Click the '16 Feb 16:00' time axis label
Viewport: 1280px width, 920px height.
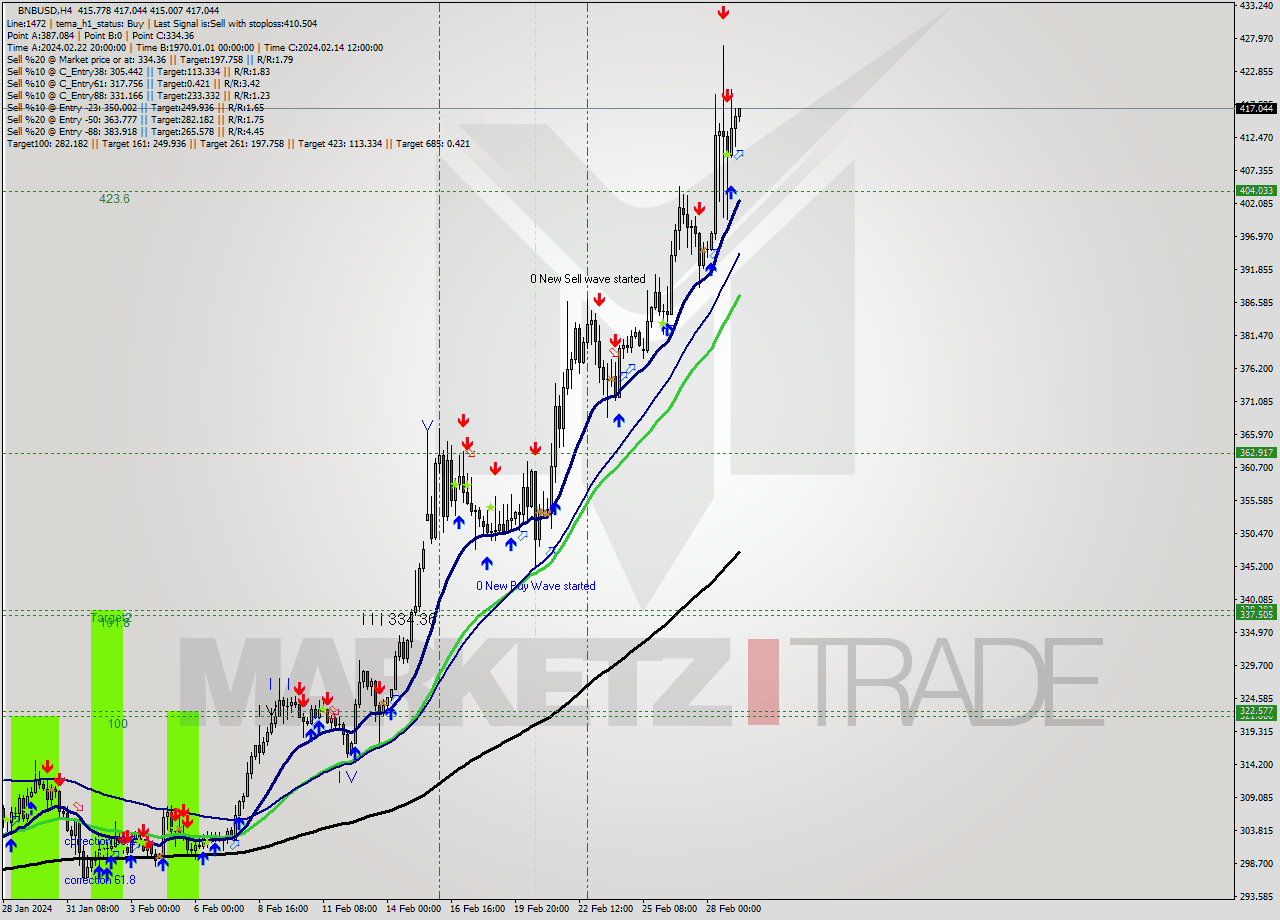[x=477, y=909]
